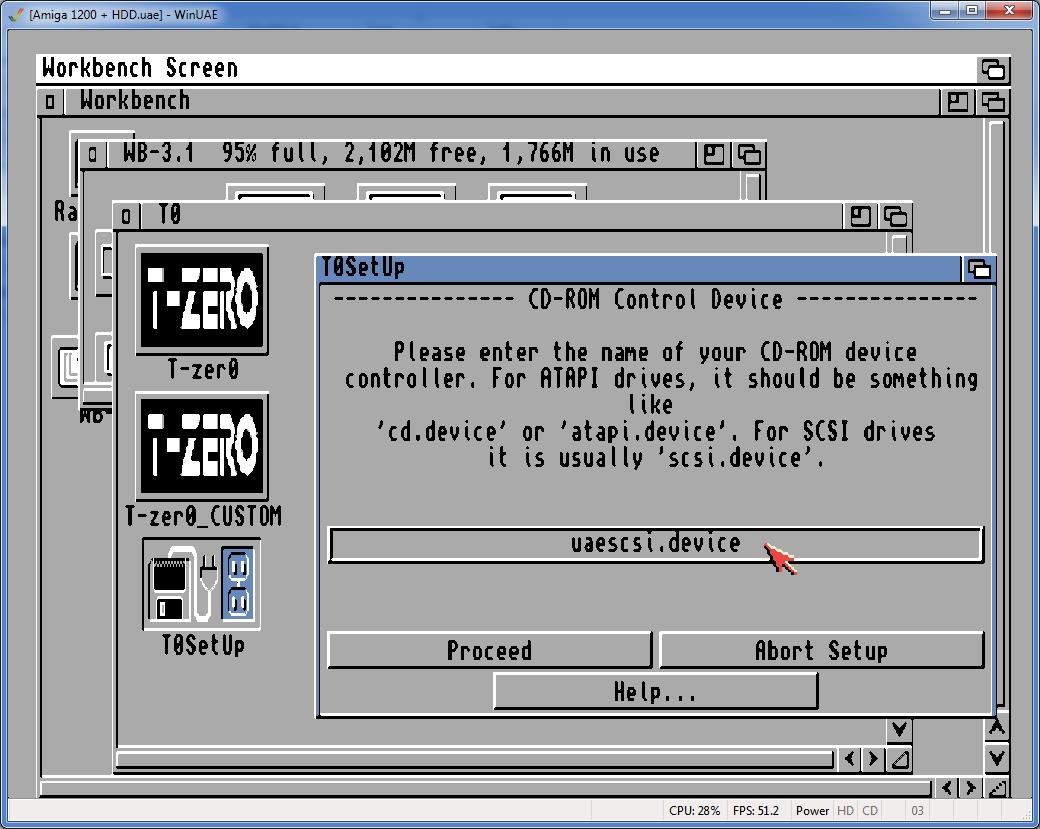The width and height of the screenshot is (1040, 829).
Task: Click the T0 window horizontal scrollbar
Action: 475,759
